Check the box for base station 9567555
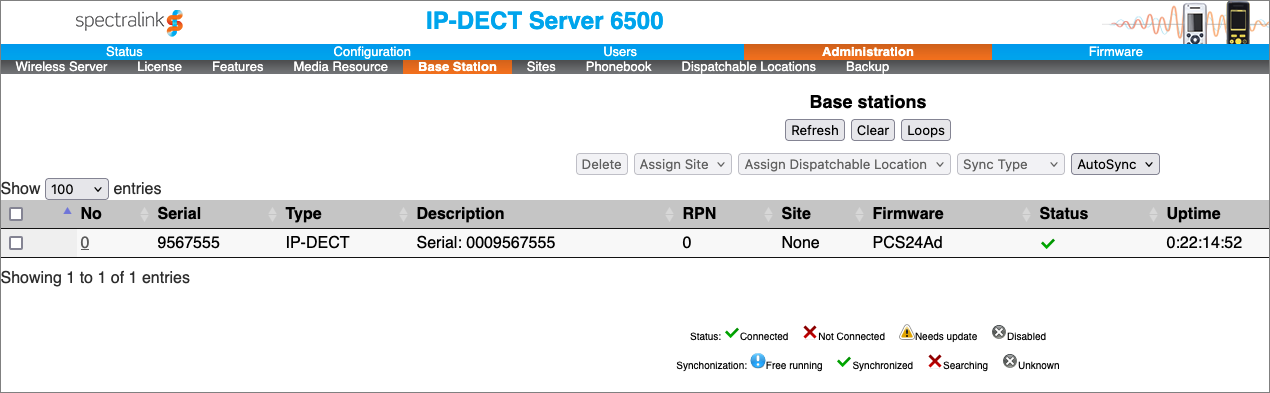Image resolution: width=1270 pixels, height=393 pixels. tap(16, 243)
